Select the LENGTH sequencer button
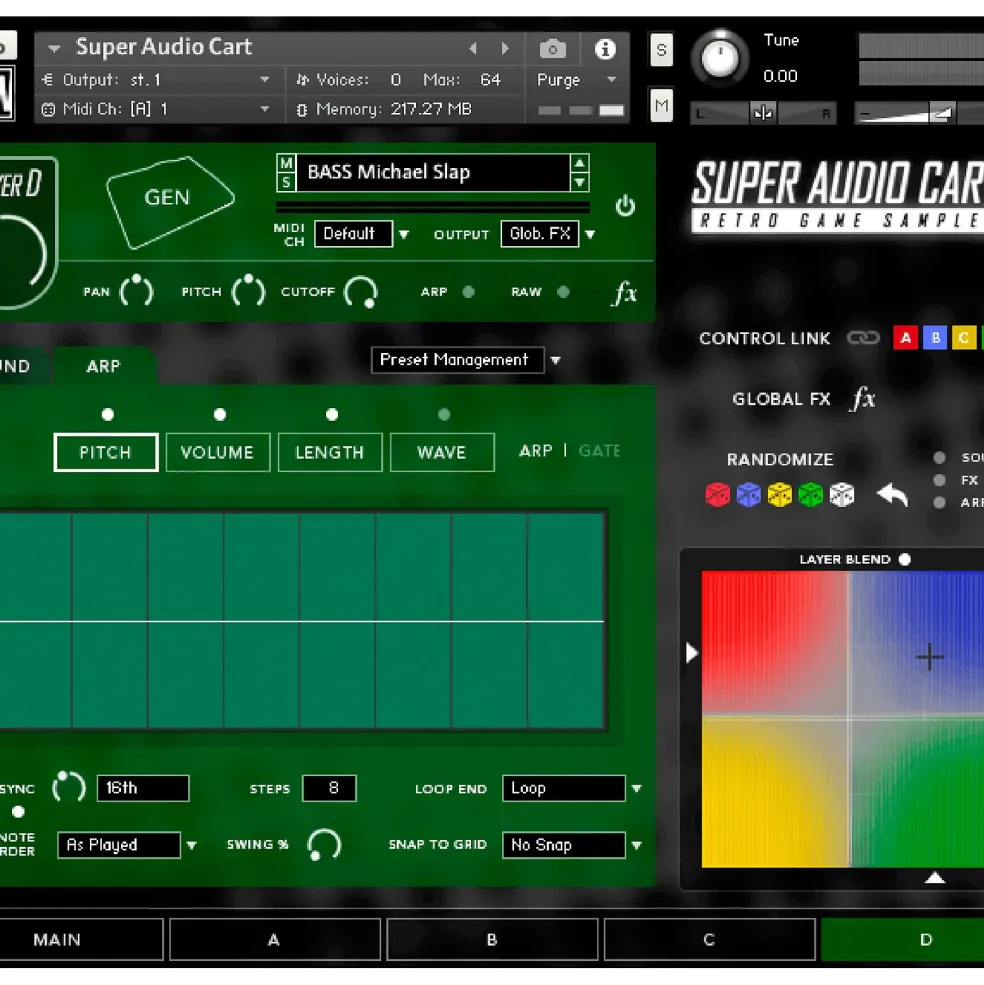Image resolution: width=984 pixels, height=985 pixels. [x=330, y=452]
